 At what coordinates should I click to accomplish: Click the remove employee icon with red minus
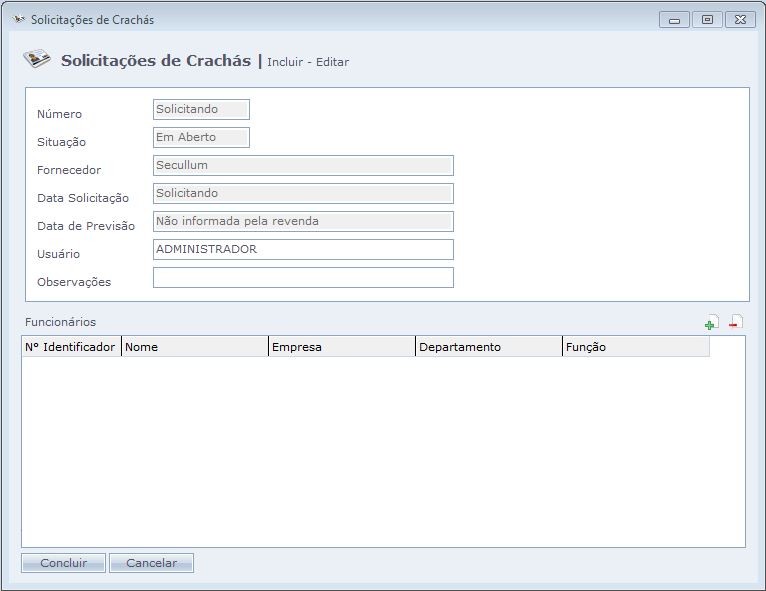coord(736,323)
